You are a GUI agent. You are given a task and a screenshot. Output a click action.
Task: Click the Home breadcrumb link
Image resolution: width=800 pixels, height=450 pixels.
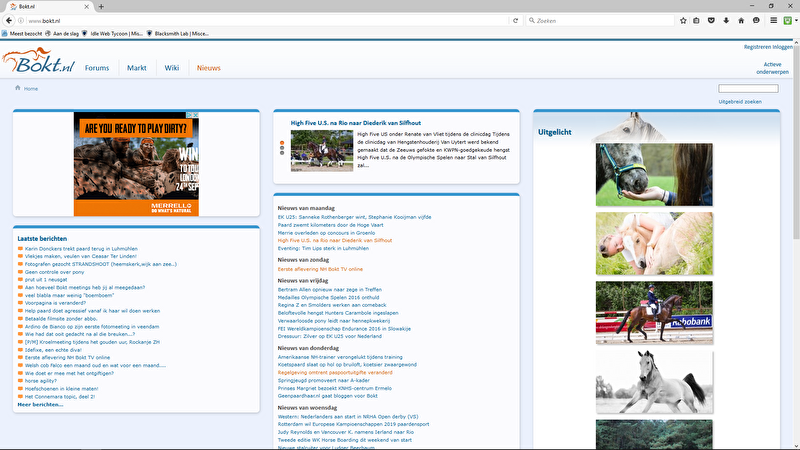tap(31, 89)
